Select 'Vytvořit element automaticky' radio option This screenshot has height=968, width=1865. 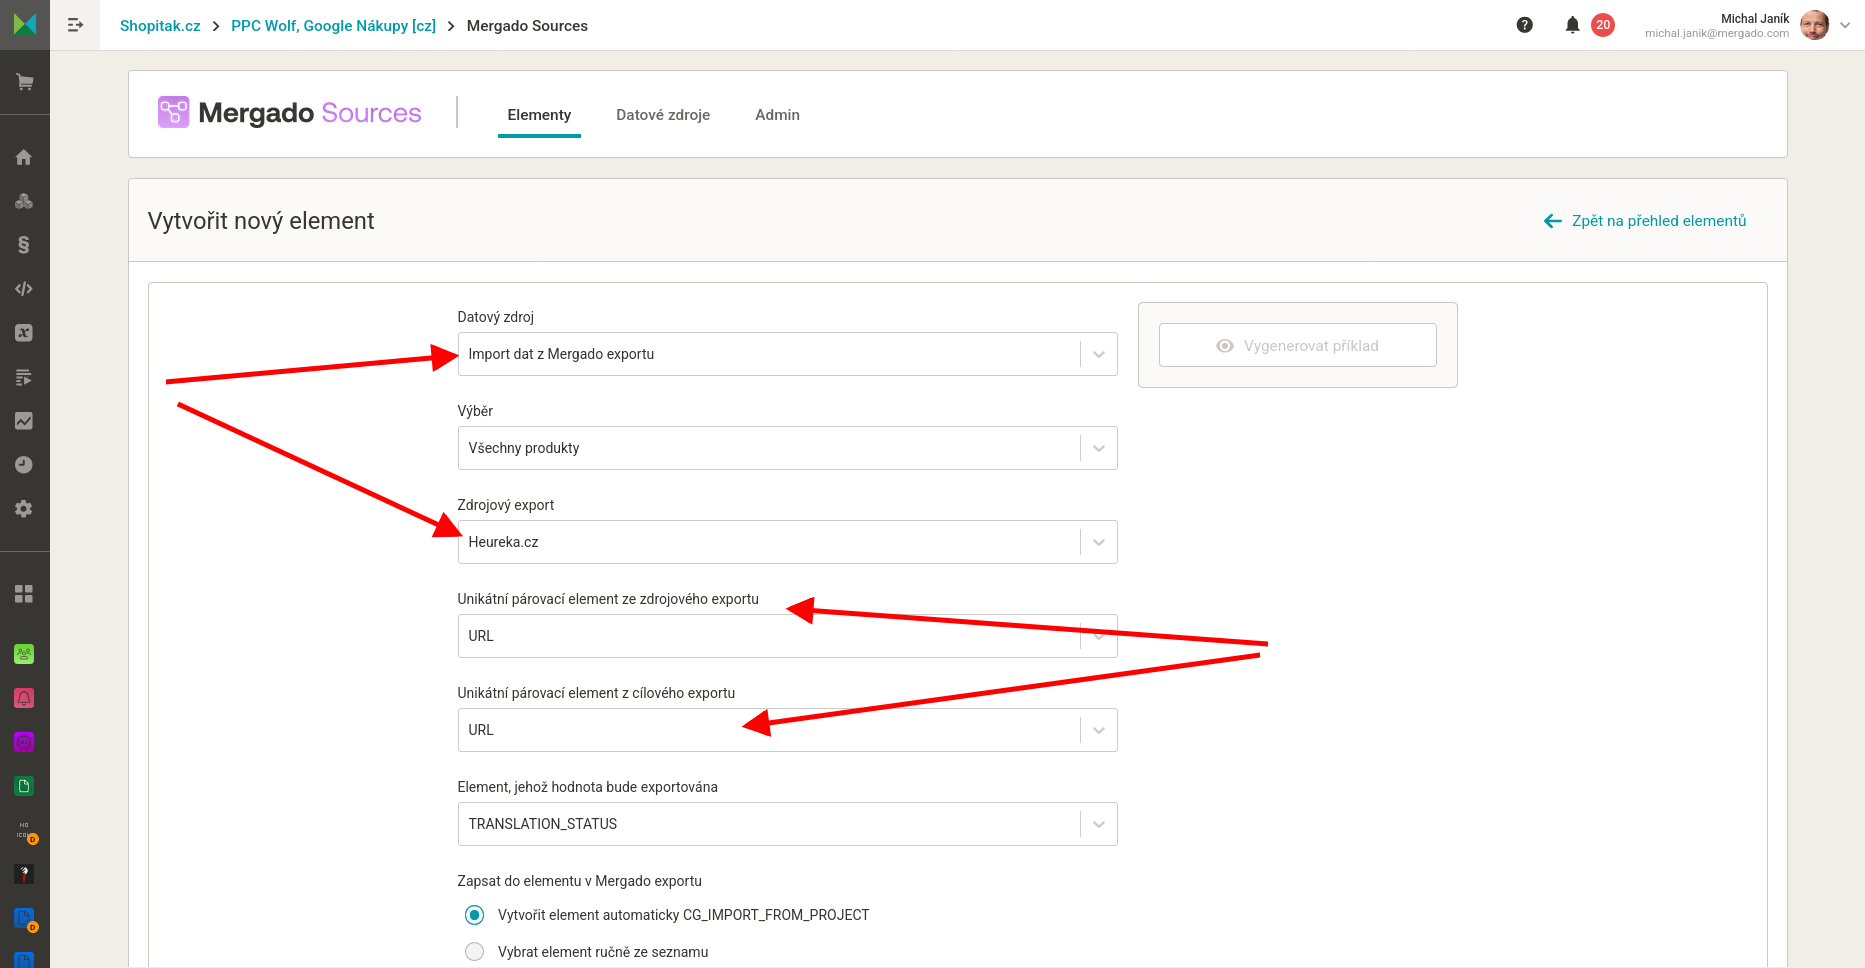point(475,915)
